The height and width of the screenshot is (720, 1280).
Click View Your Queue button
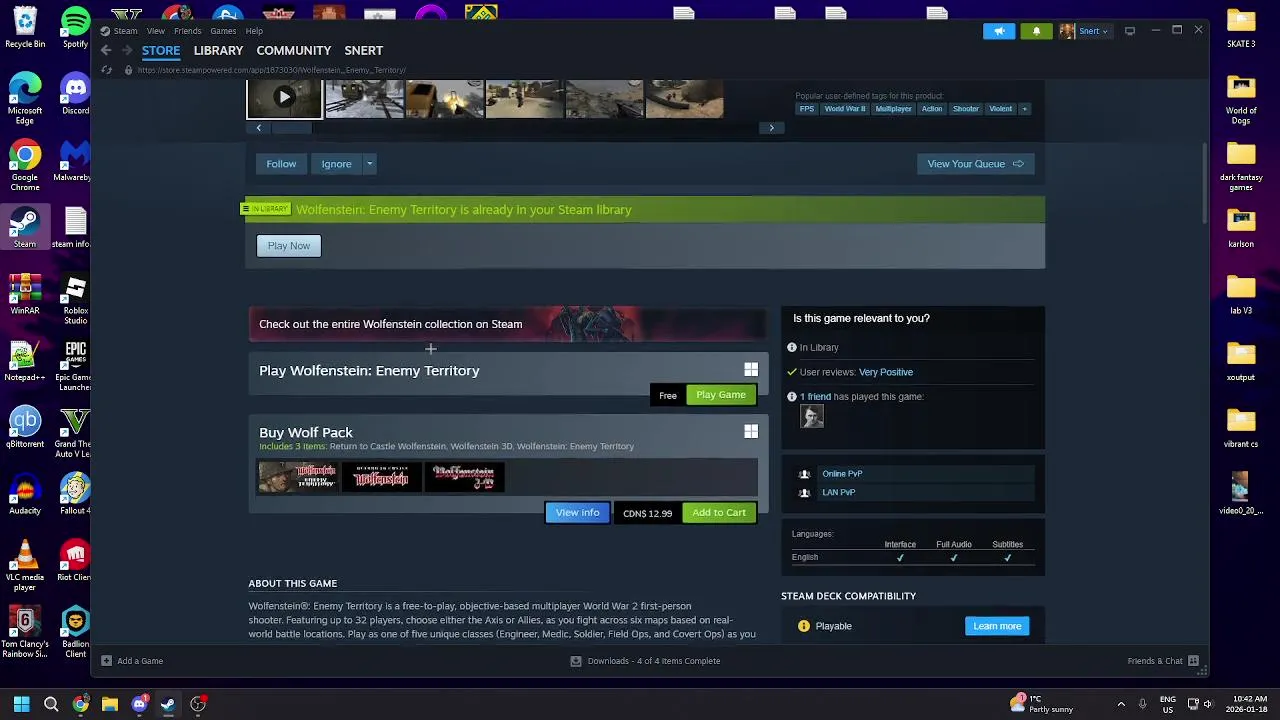(975, 164)
